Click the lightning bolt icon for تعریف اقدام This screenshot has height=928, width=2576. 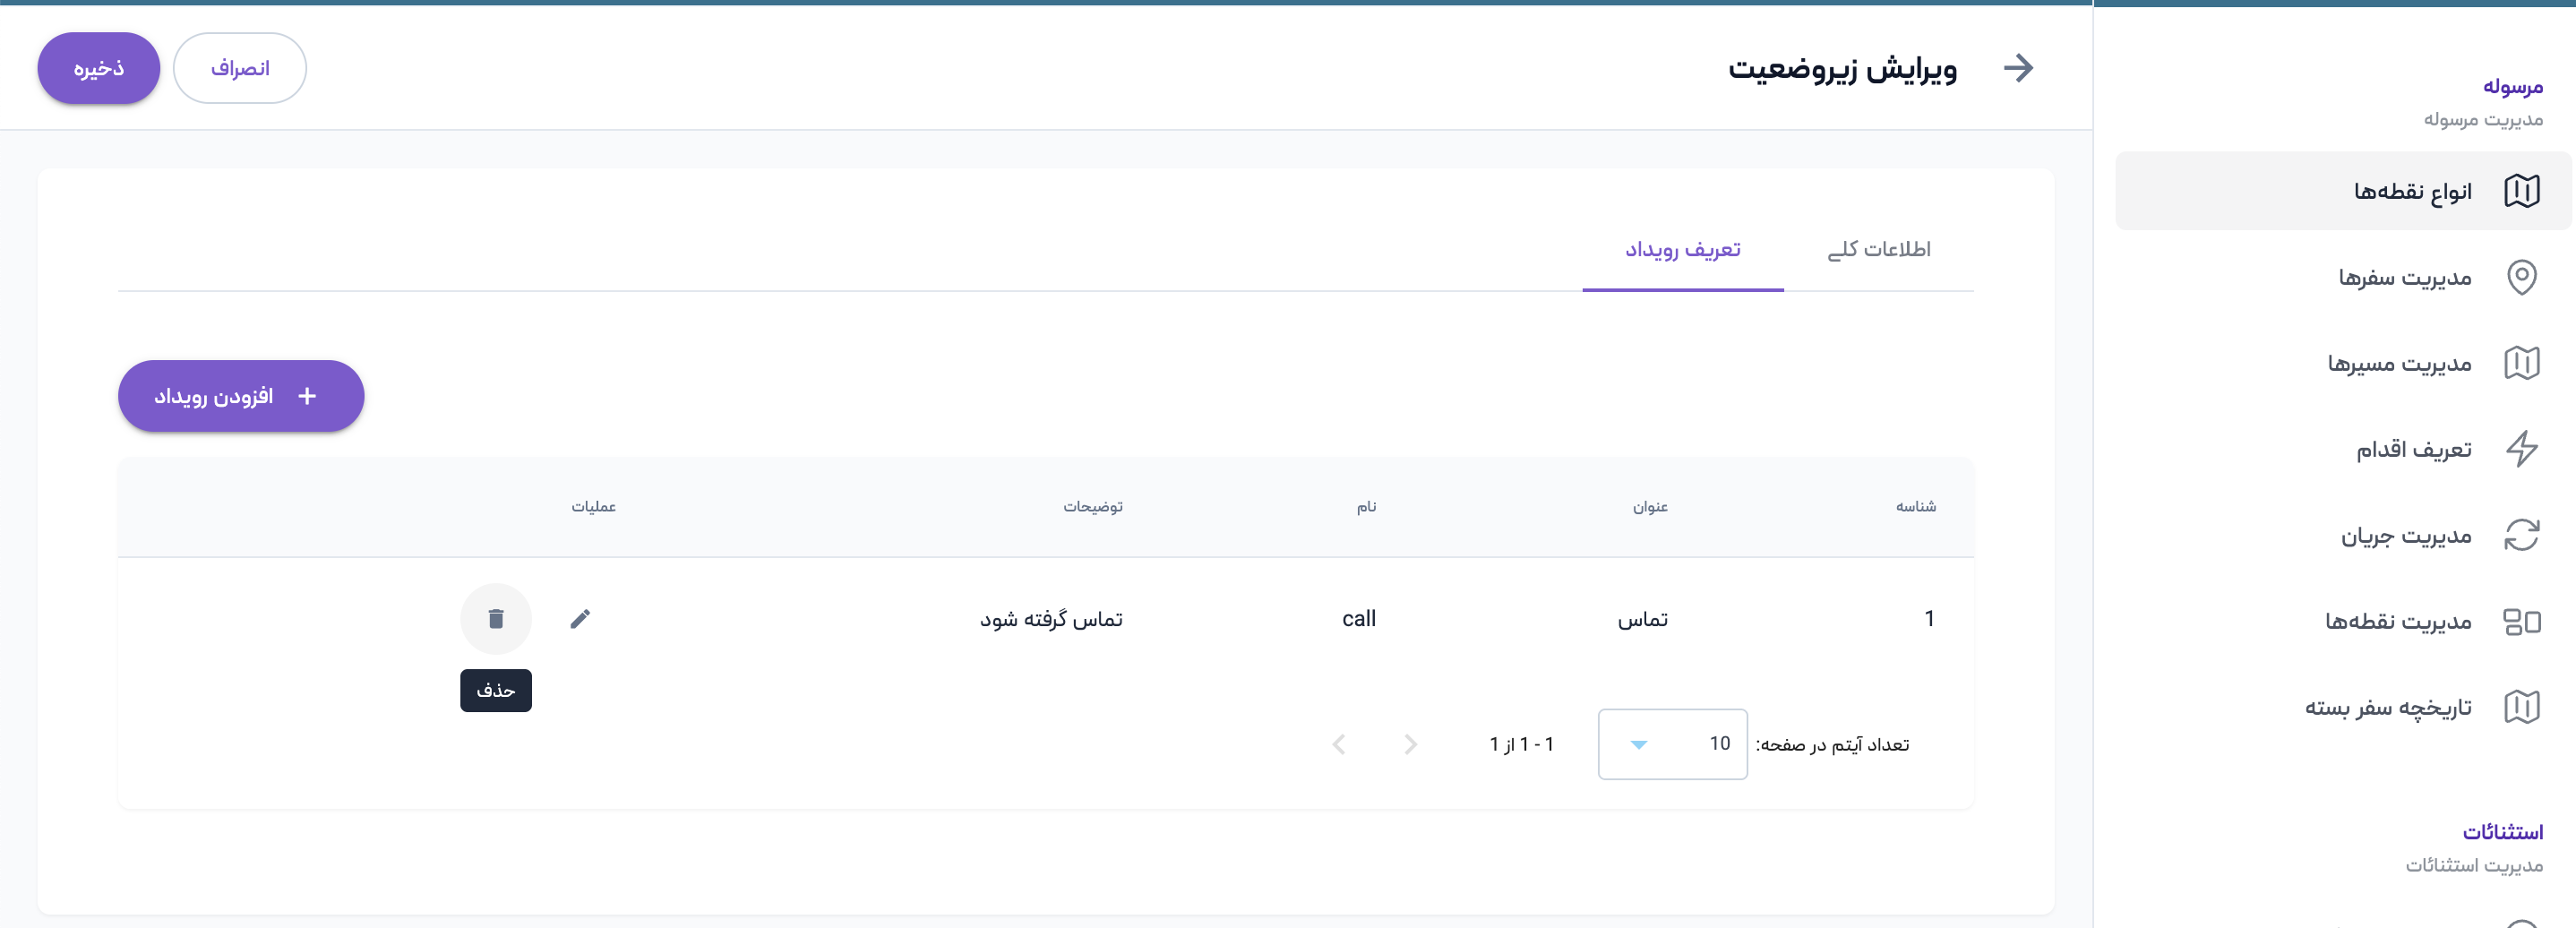pos(2521,449)
